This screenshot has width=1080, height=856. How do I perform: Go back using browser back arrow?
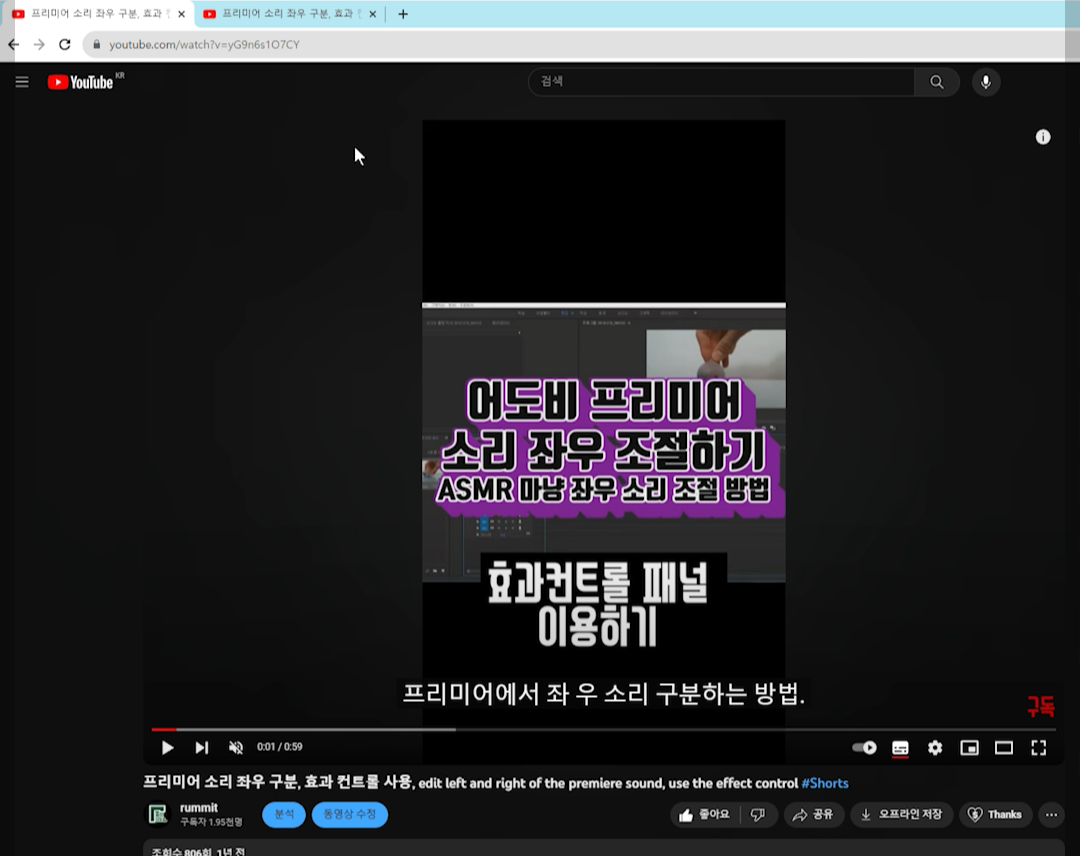click(14, 44)
